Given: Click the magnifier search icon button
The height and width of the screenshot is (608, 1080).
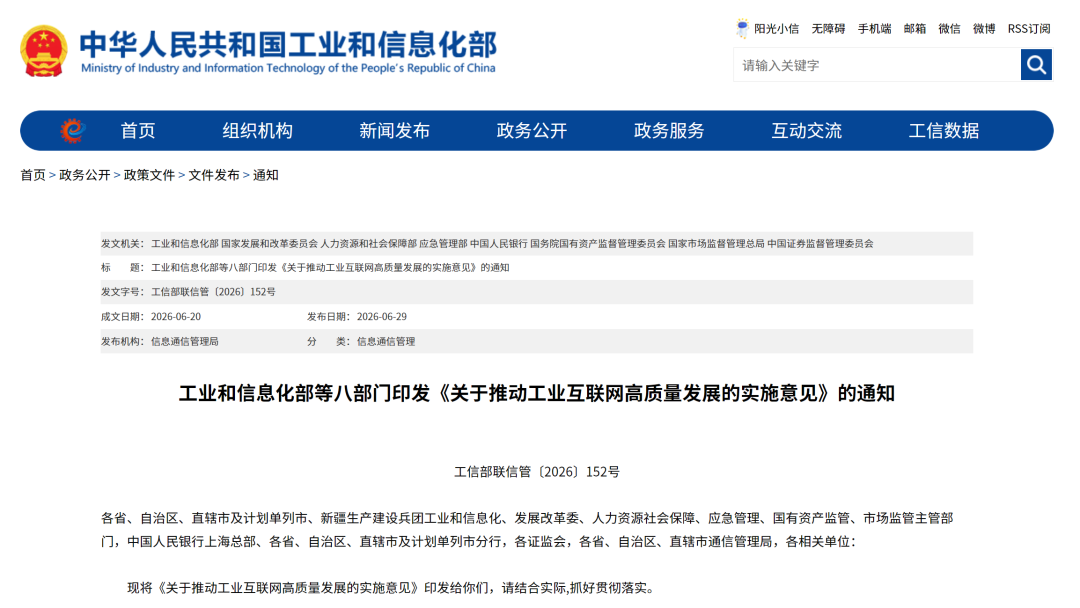Looking at the screenshot, I should (1036, 65).
